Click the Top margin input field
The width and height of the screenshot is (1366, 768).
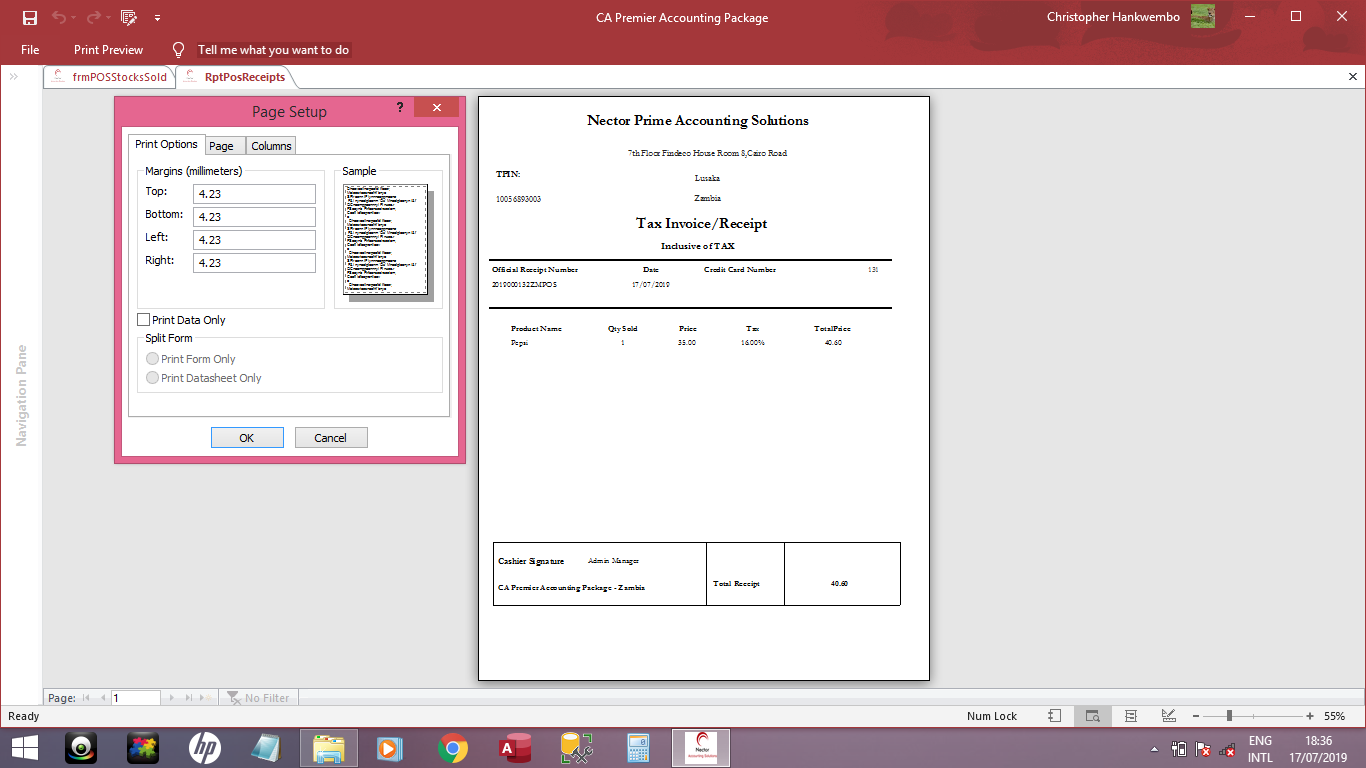tap(255, 194)
